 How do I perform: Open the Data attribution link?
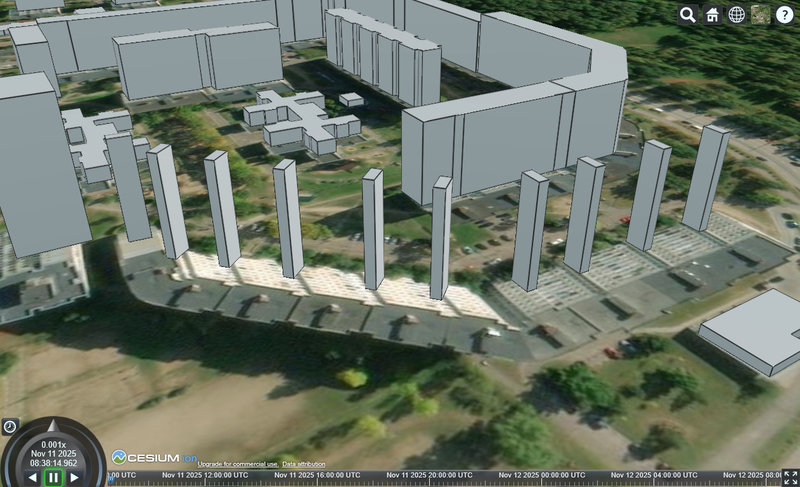tap(303, 465)
